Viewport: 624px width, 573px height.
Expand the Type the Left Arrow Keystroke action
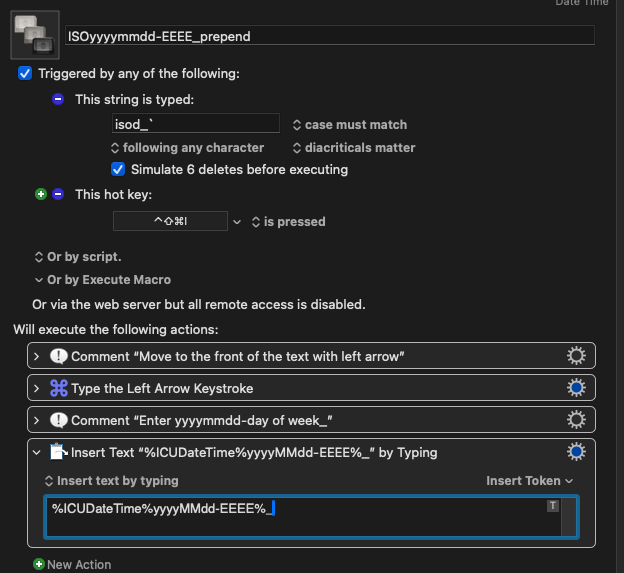(37, 388)
